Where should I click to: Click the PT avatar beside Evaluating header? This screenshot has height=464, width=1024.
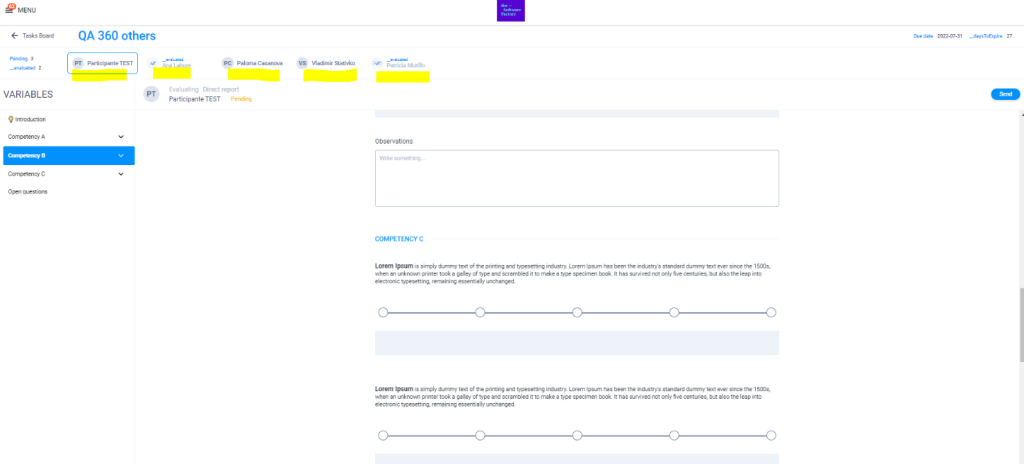(151, 94)
